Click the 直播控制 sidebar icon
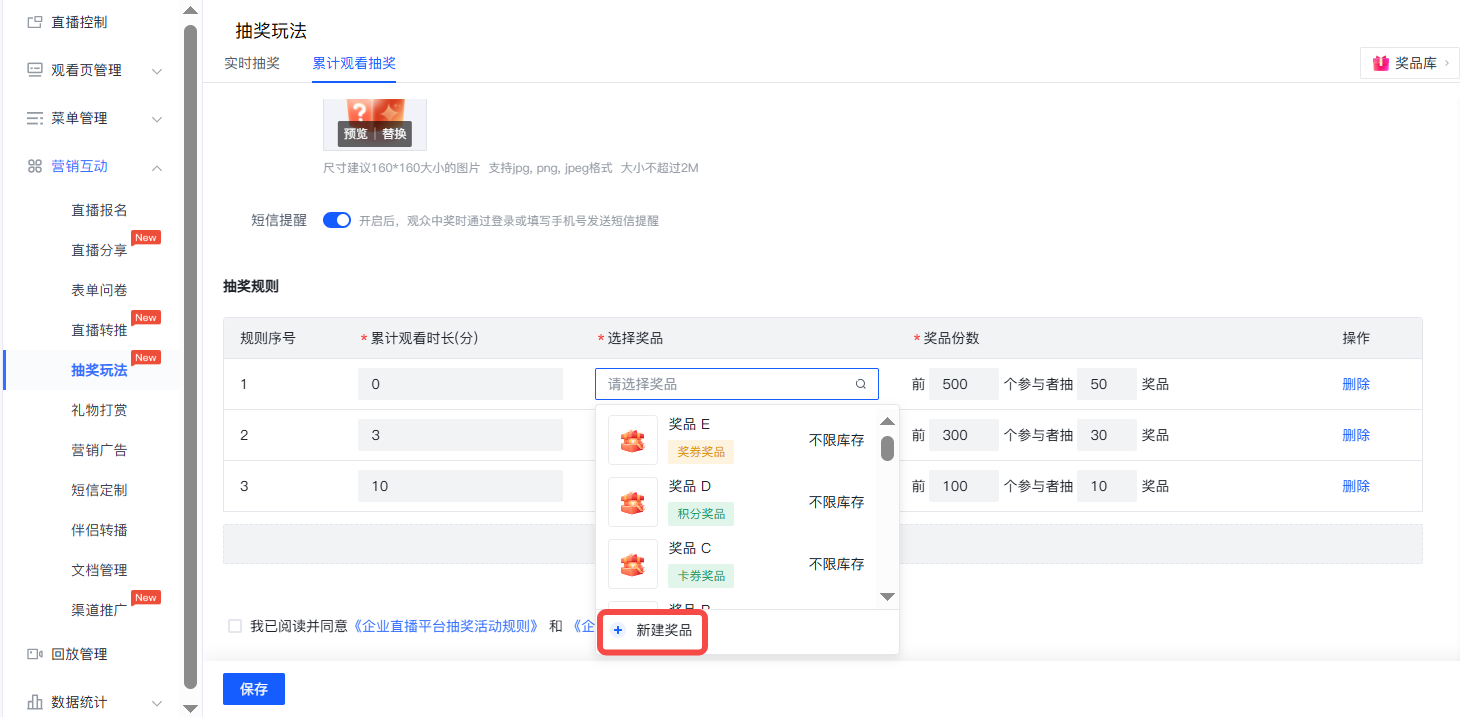 point(35,22)
